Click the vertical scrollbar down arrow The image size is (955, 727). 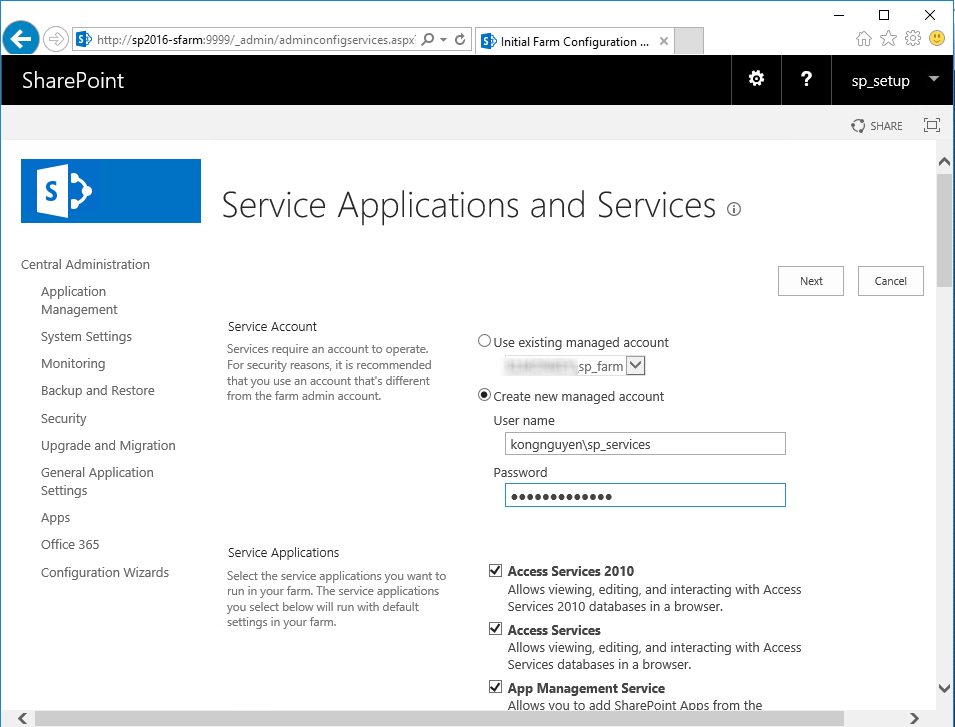click(x=944, y=689)
